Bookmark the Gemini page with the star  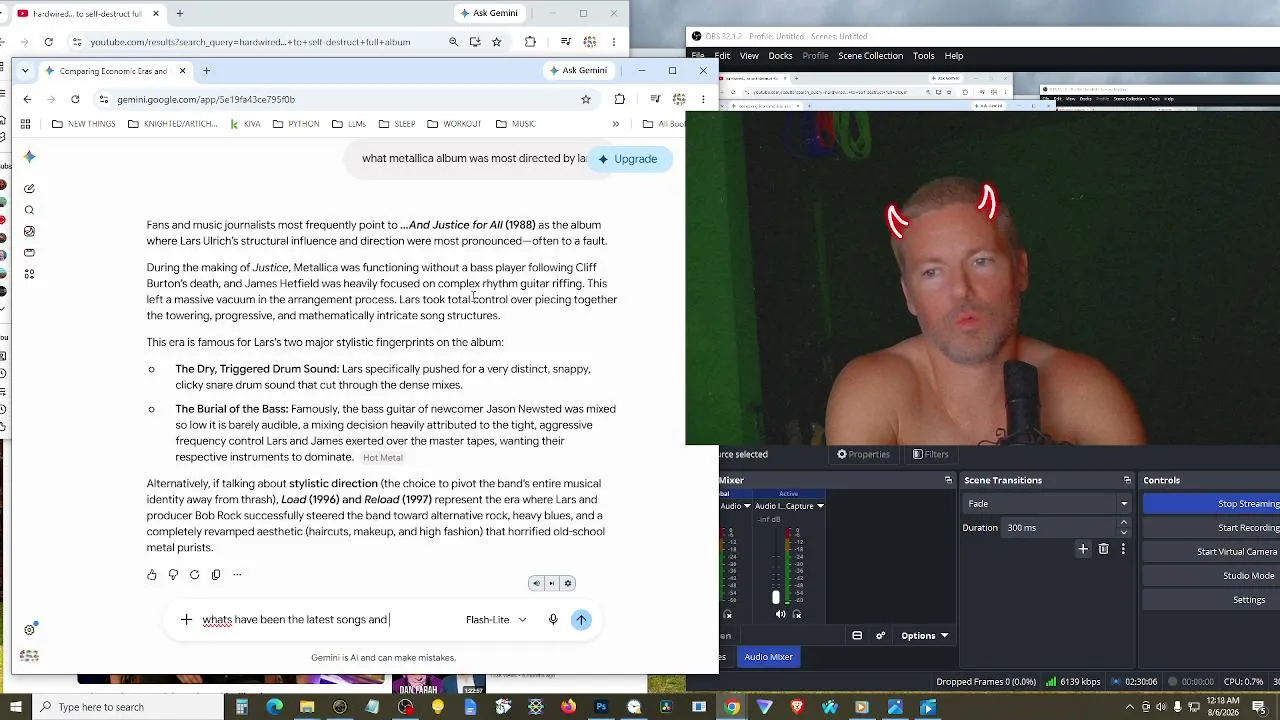click(x=586, y=99)
